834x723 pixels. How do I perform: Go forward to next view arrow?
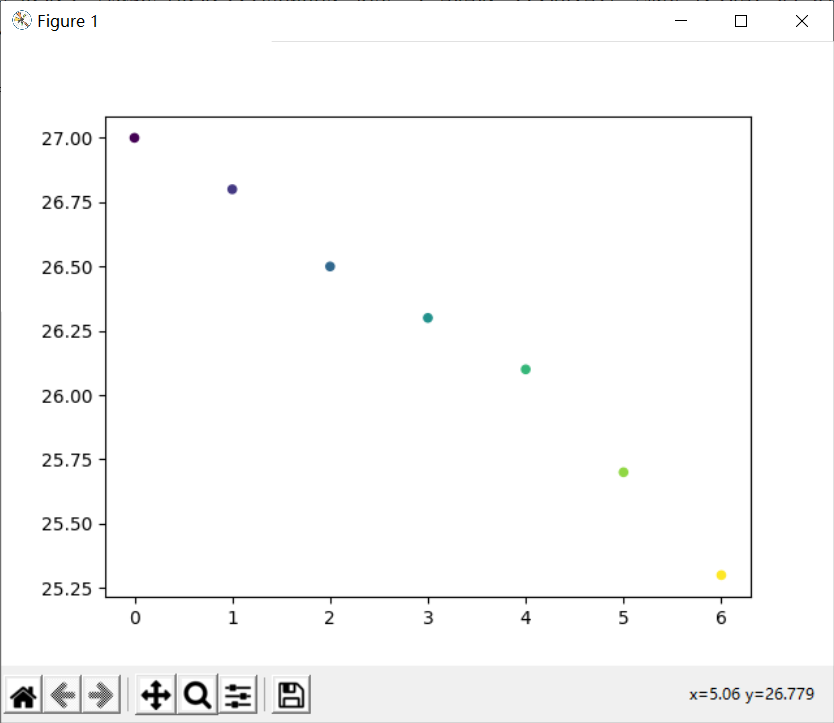101,695
